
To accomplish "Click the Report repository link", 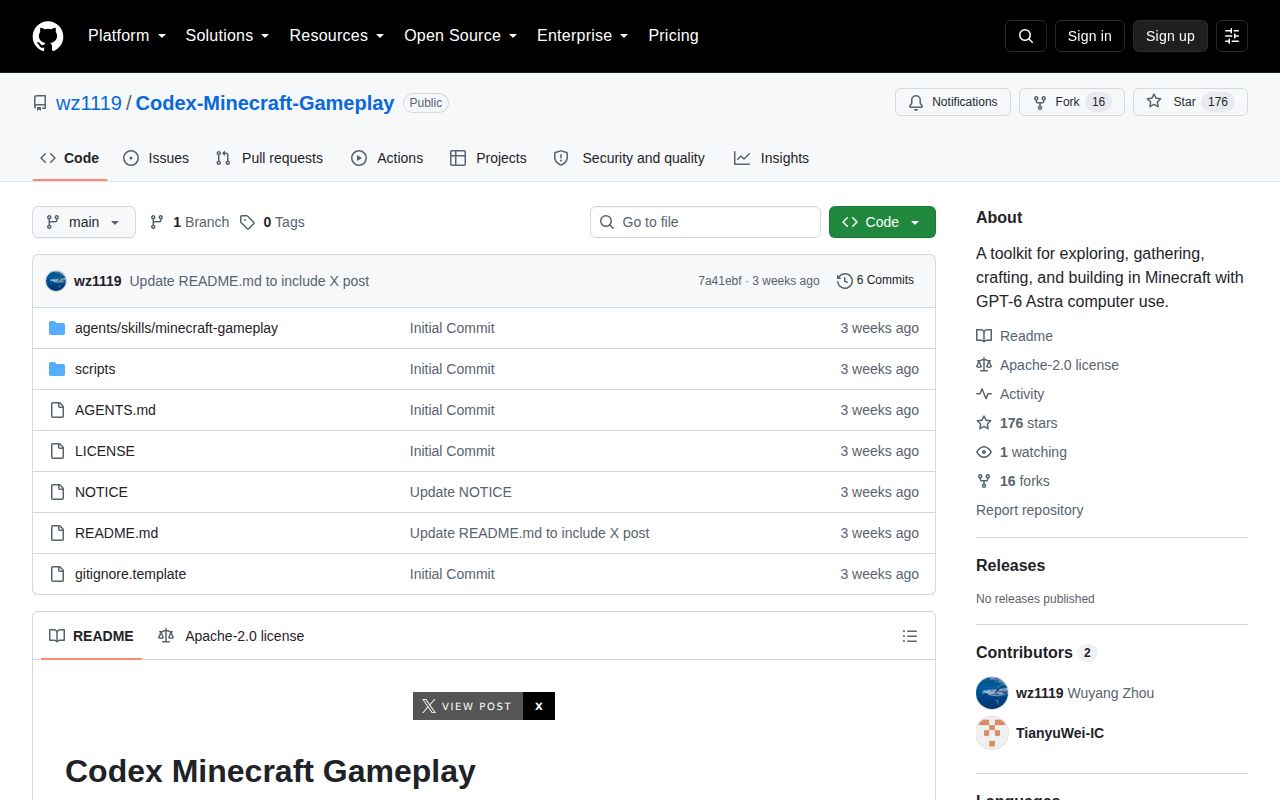I will tap(1029, 510).
